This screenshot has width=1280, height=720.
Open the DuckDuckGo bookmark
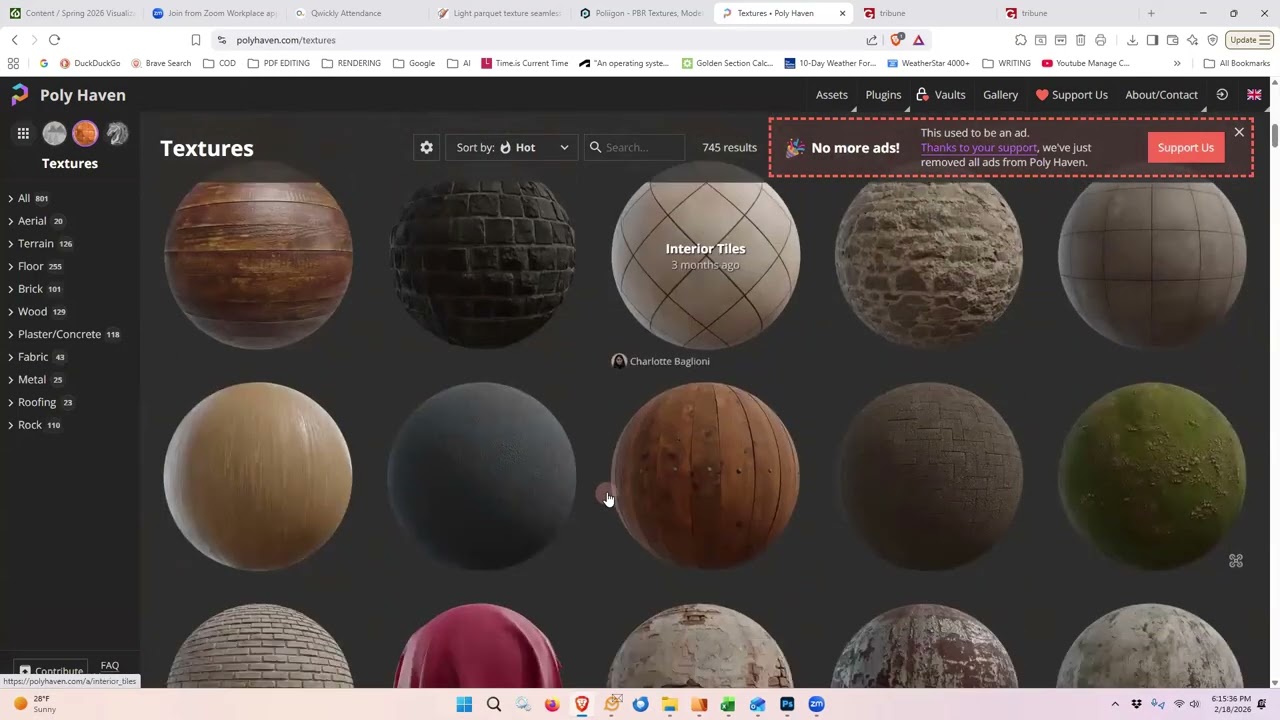tap(90, 63)
